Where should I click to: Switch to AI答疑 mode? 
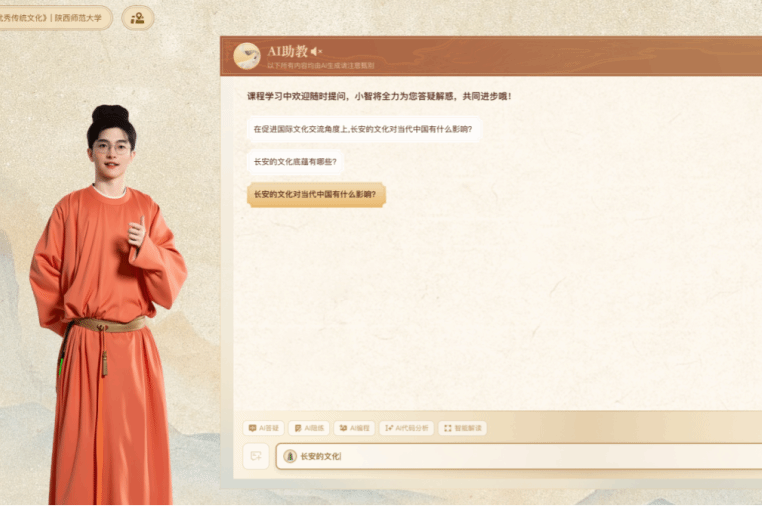(263, 428)
